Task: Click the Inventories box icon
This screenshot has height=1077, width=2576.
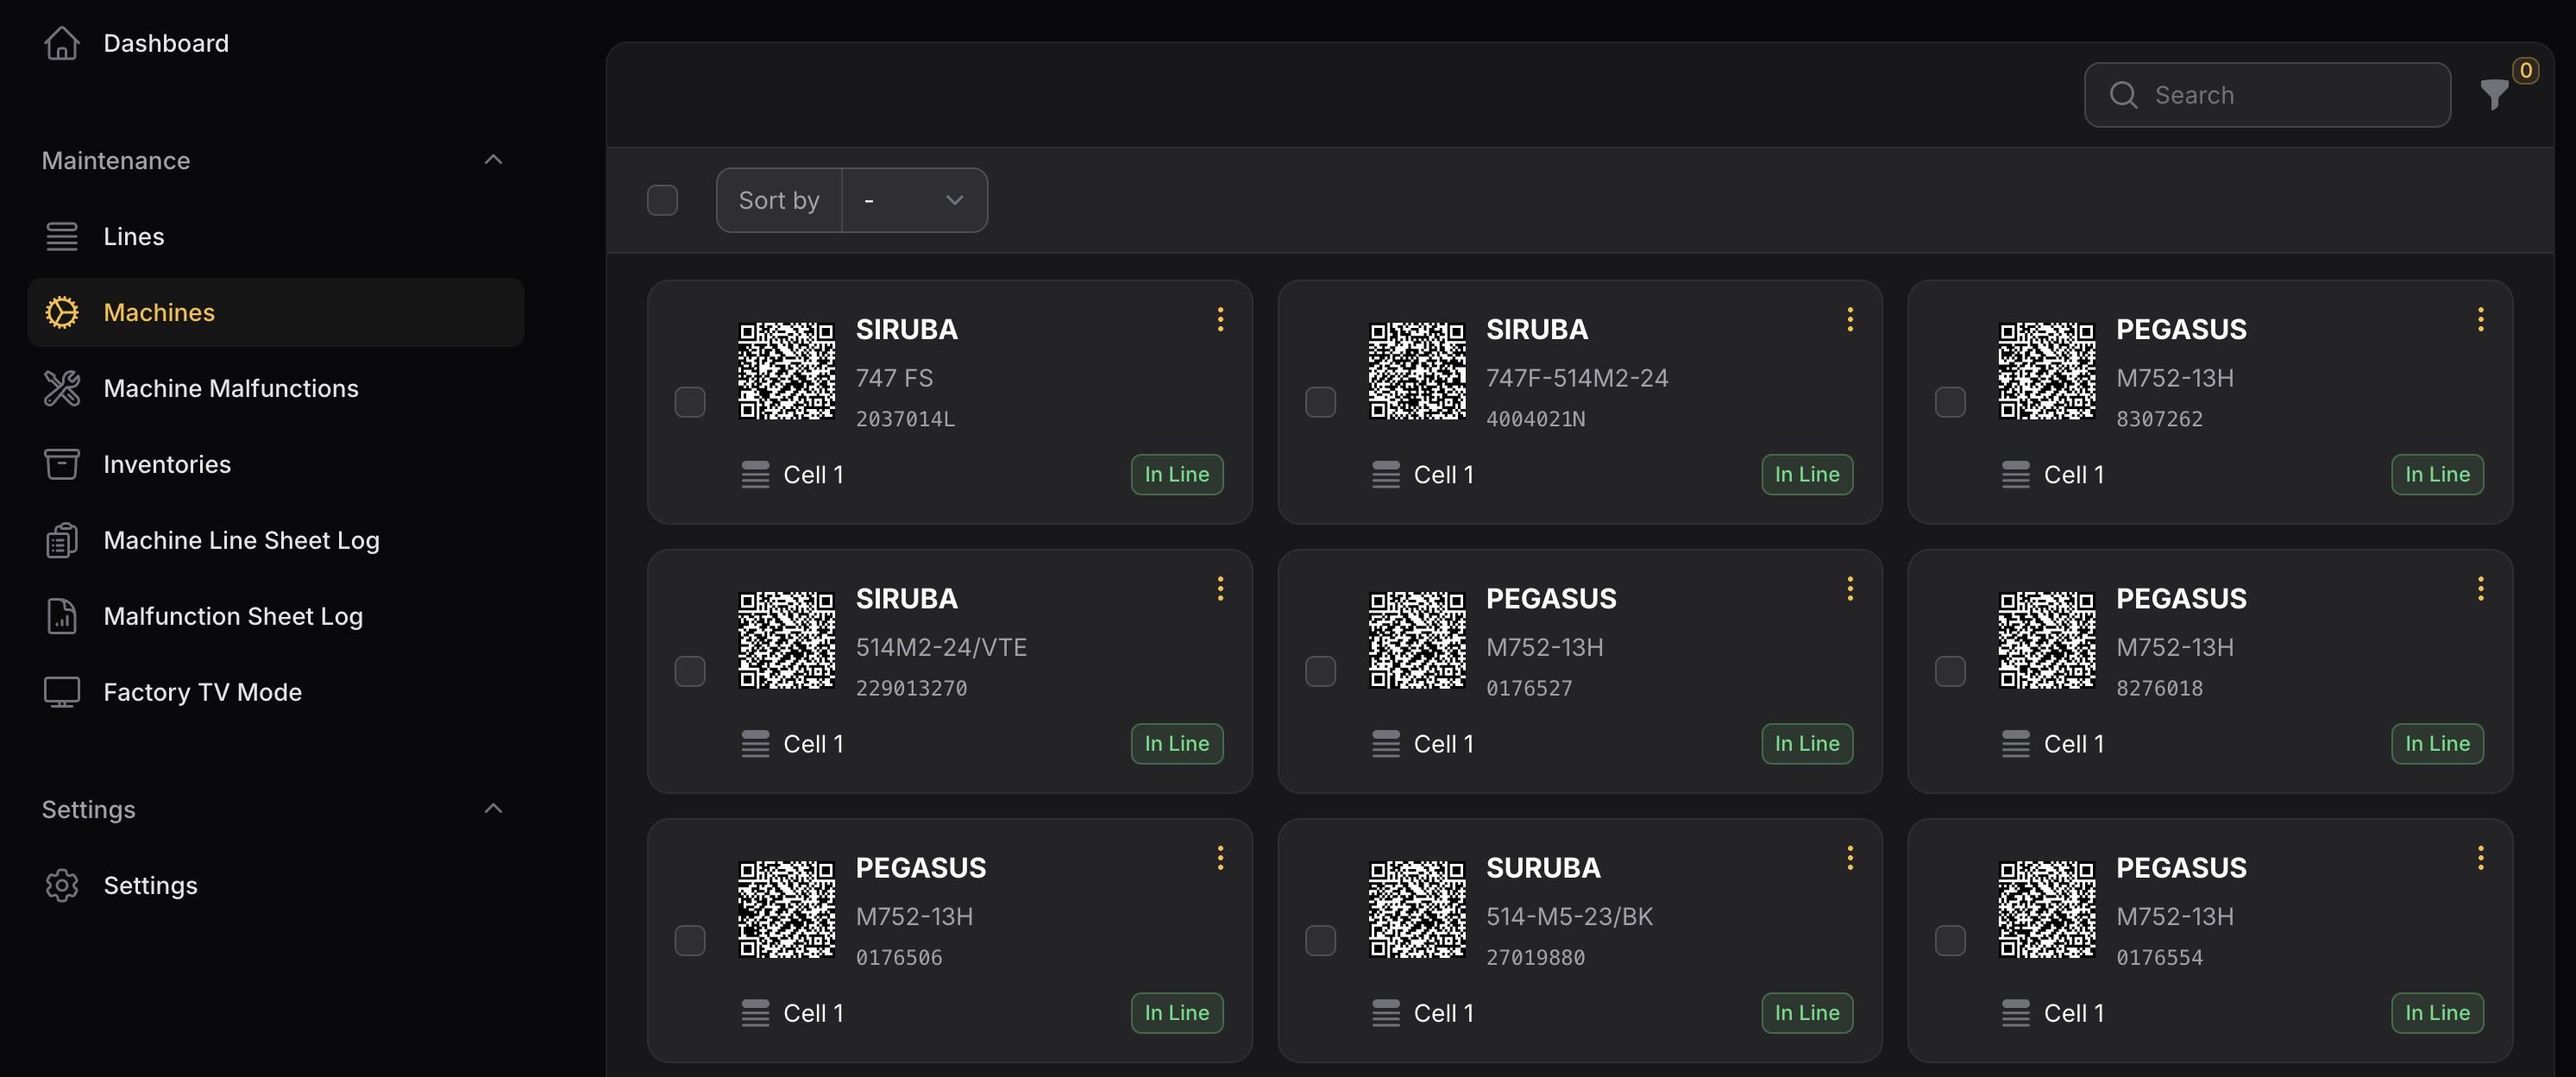Action: (62, 464)
